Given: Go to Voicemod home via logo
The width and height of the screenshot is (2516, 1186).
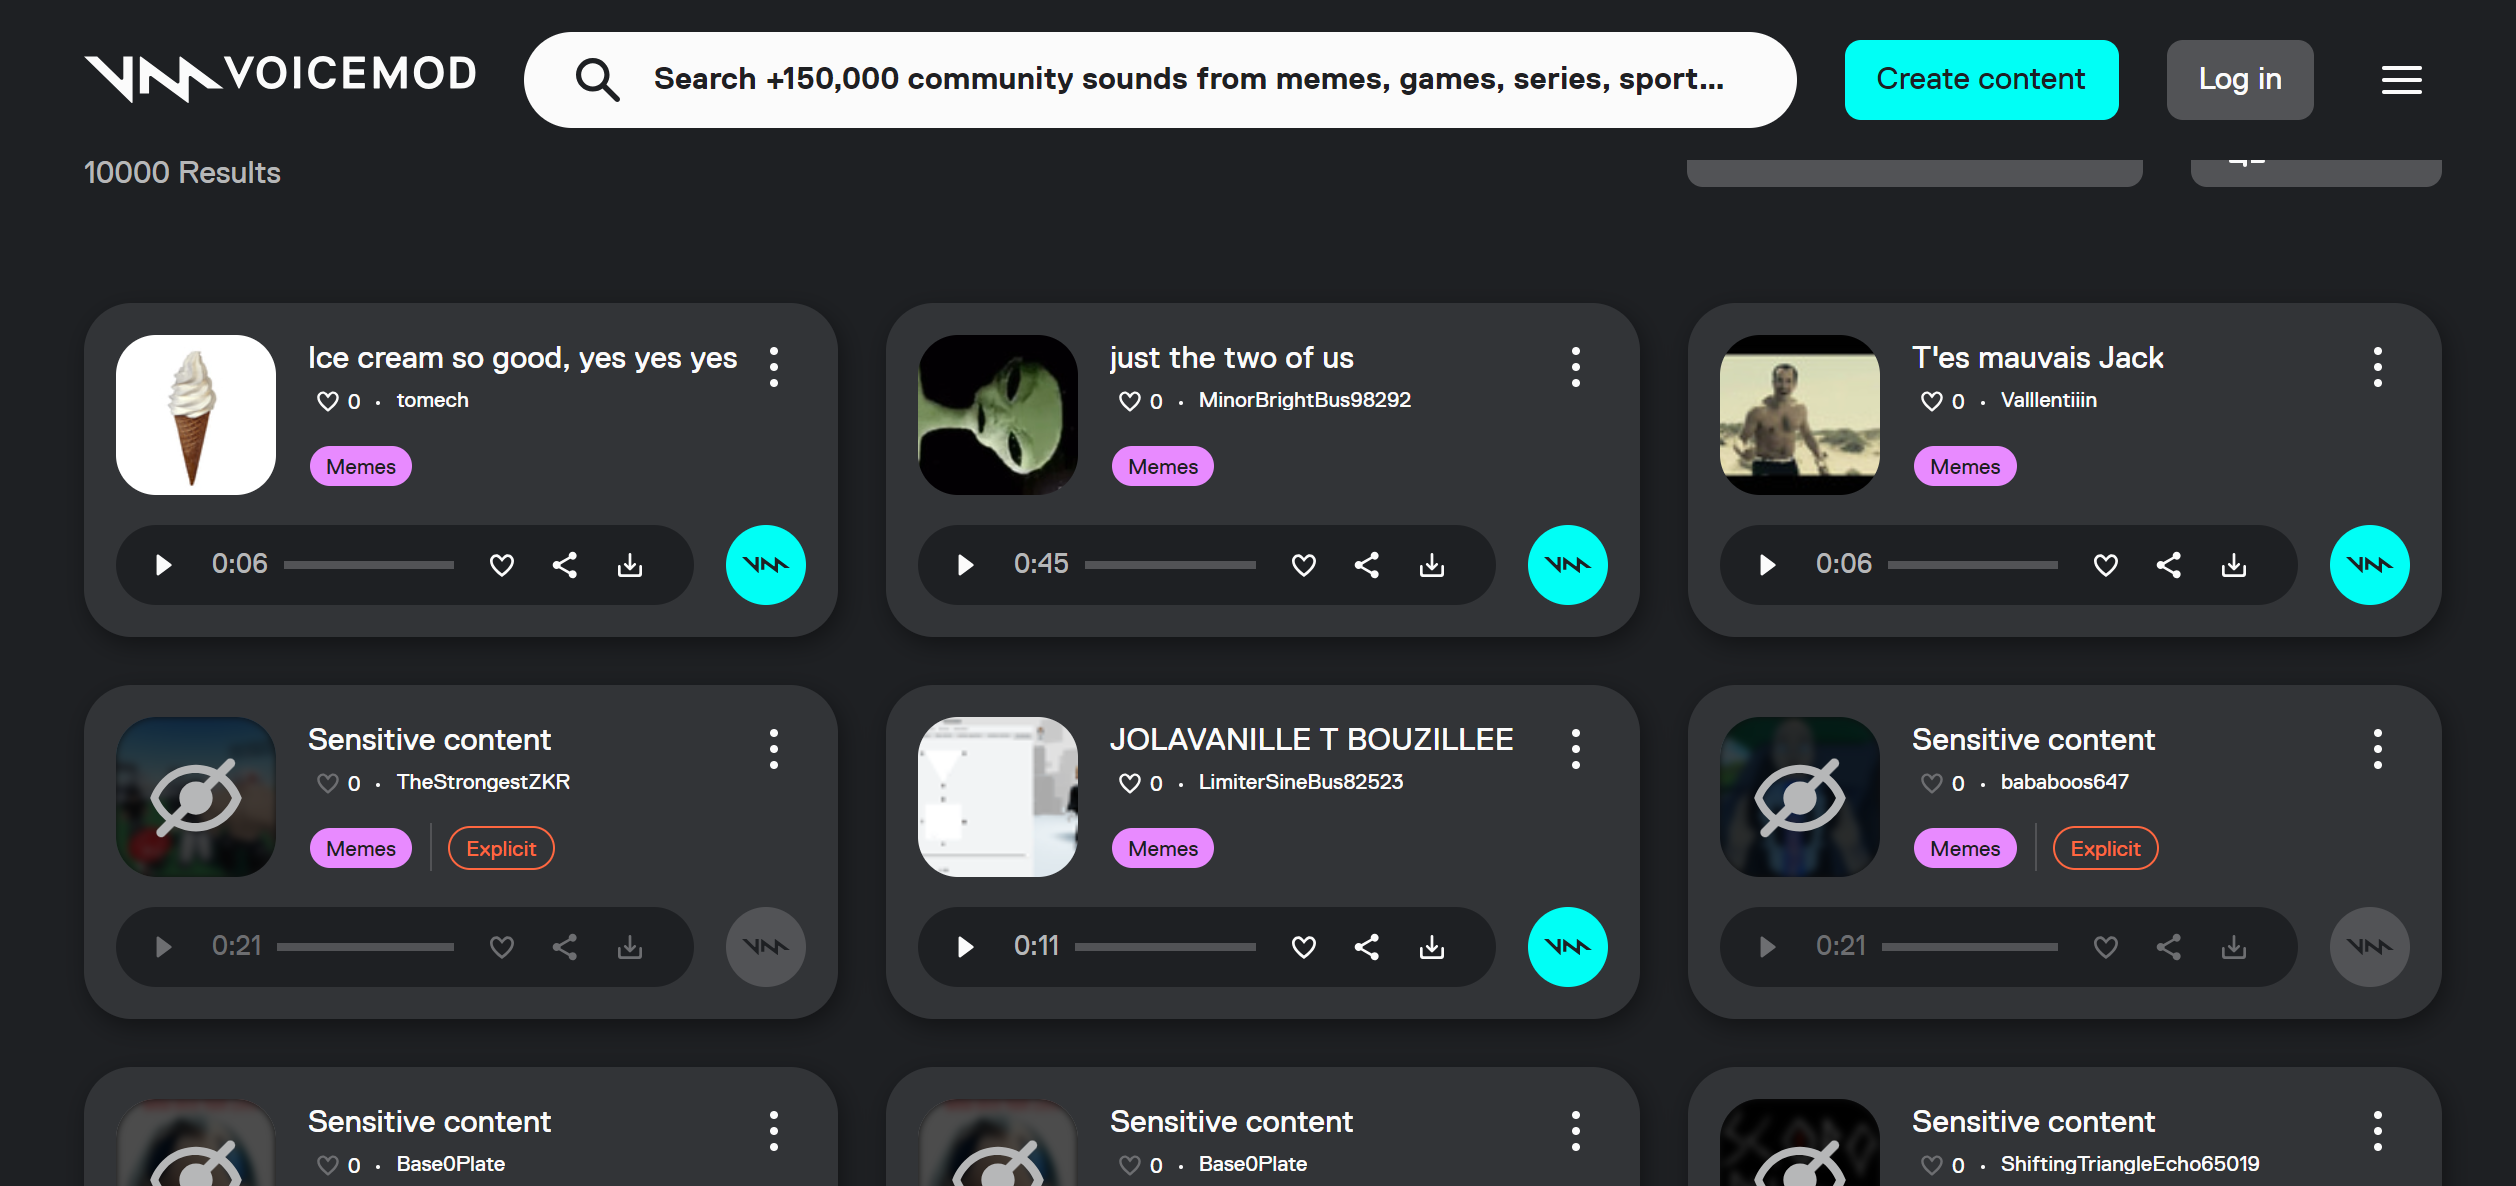Looking at the screenshot, I should coord(280,78).
